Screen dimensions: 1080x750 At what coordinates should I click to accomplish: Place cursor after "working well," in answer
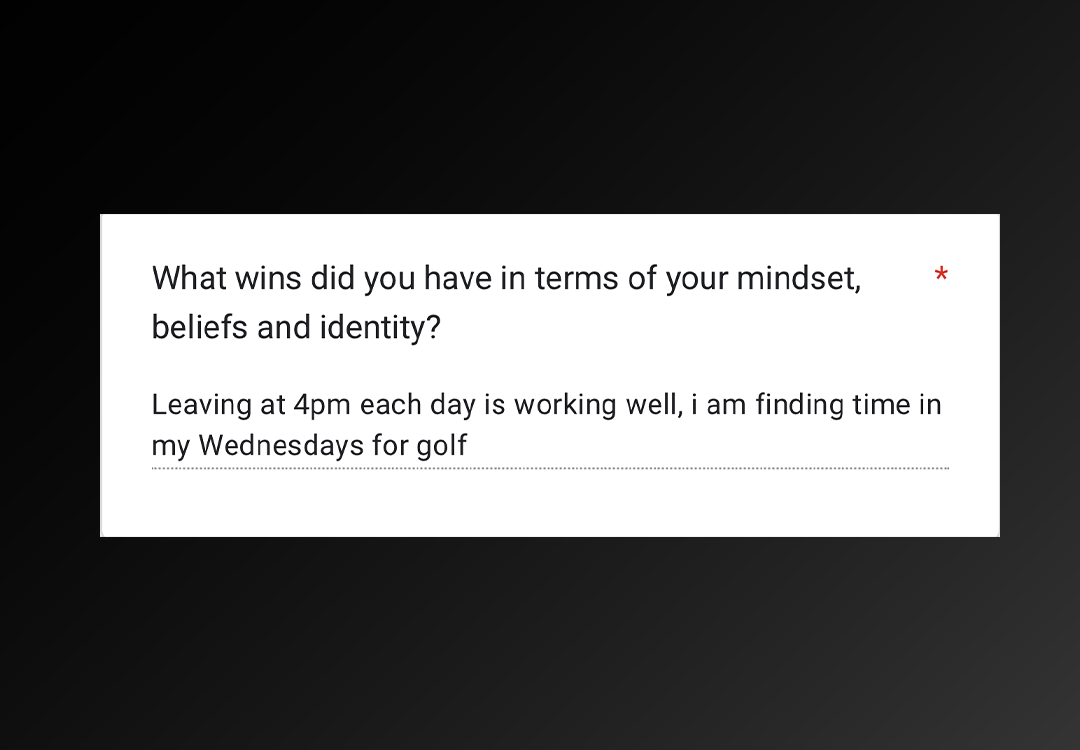pos(684,406)
